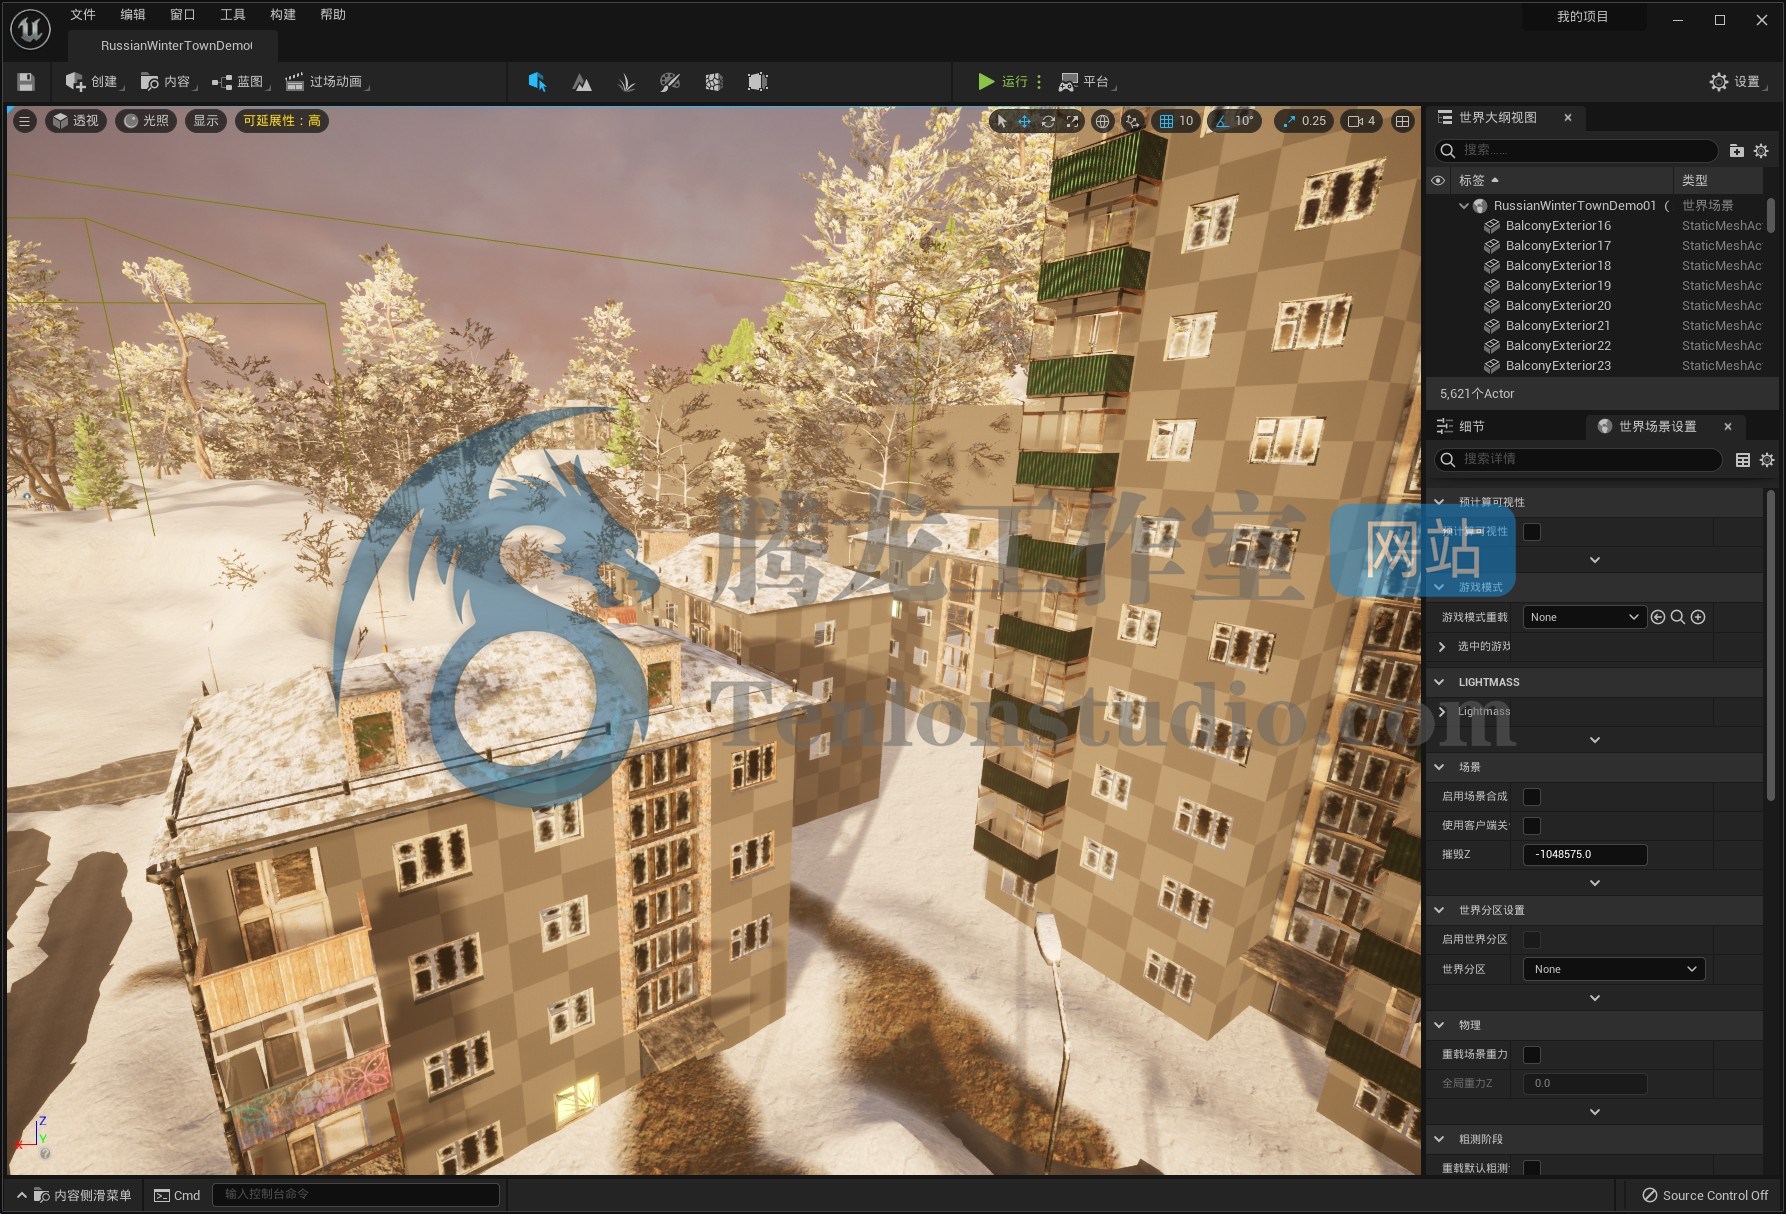Activate the selection mode tool
The width and height of the screenshot is (1786, 1214).
tap(537, 82)
